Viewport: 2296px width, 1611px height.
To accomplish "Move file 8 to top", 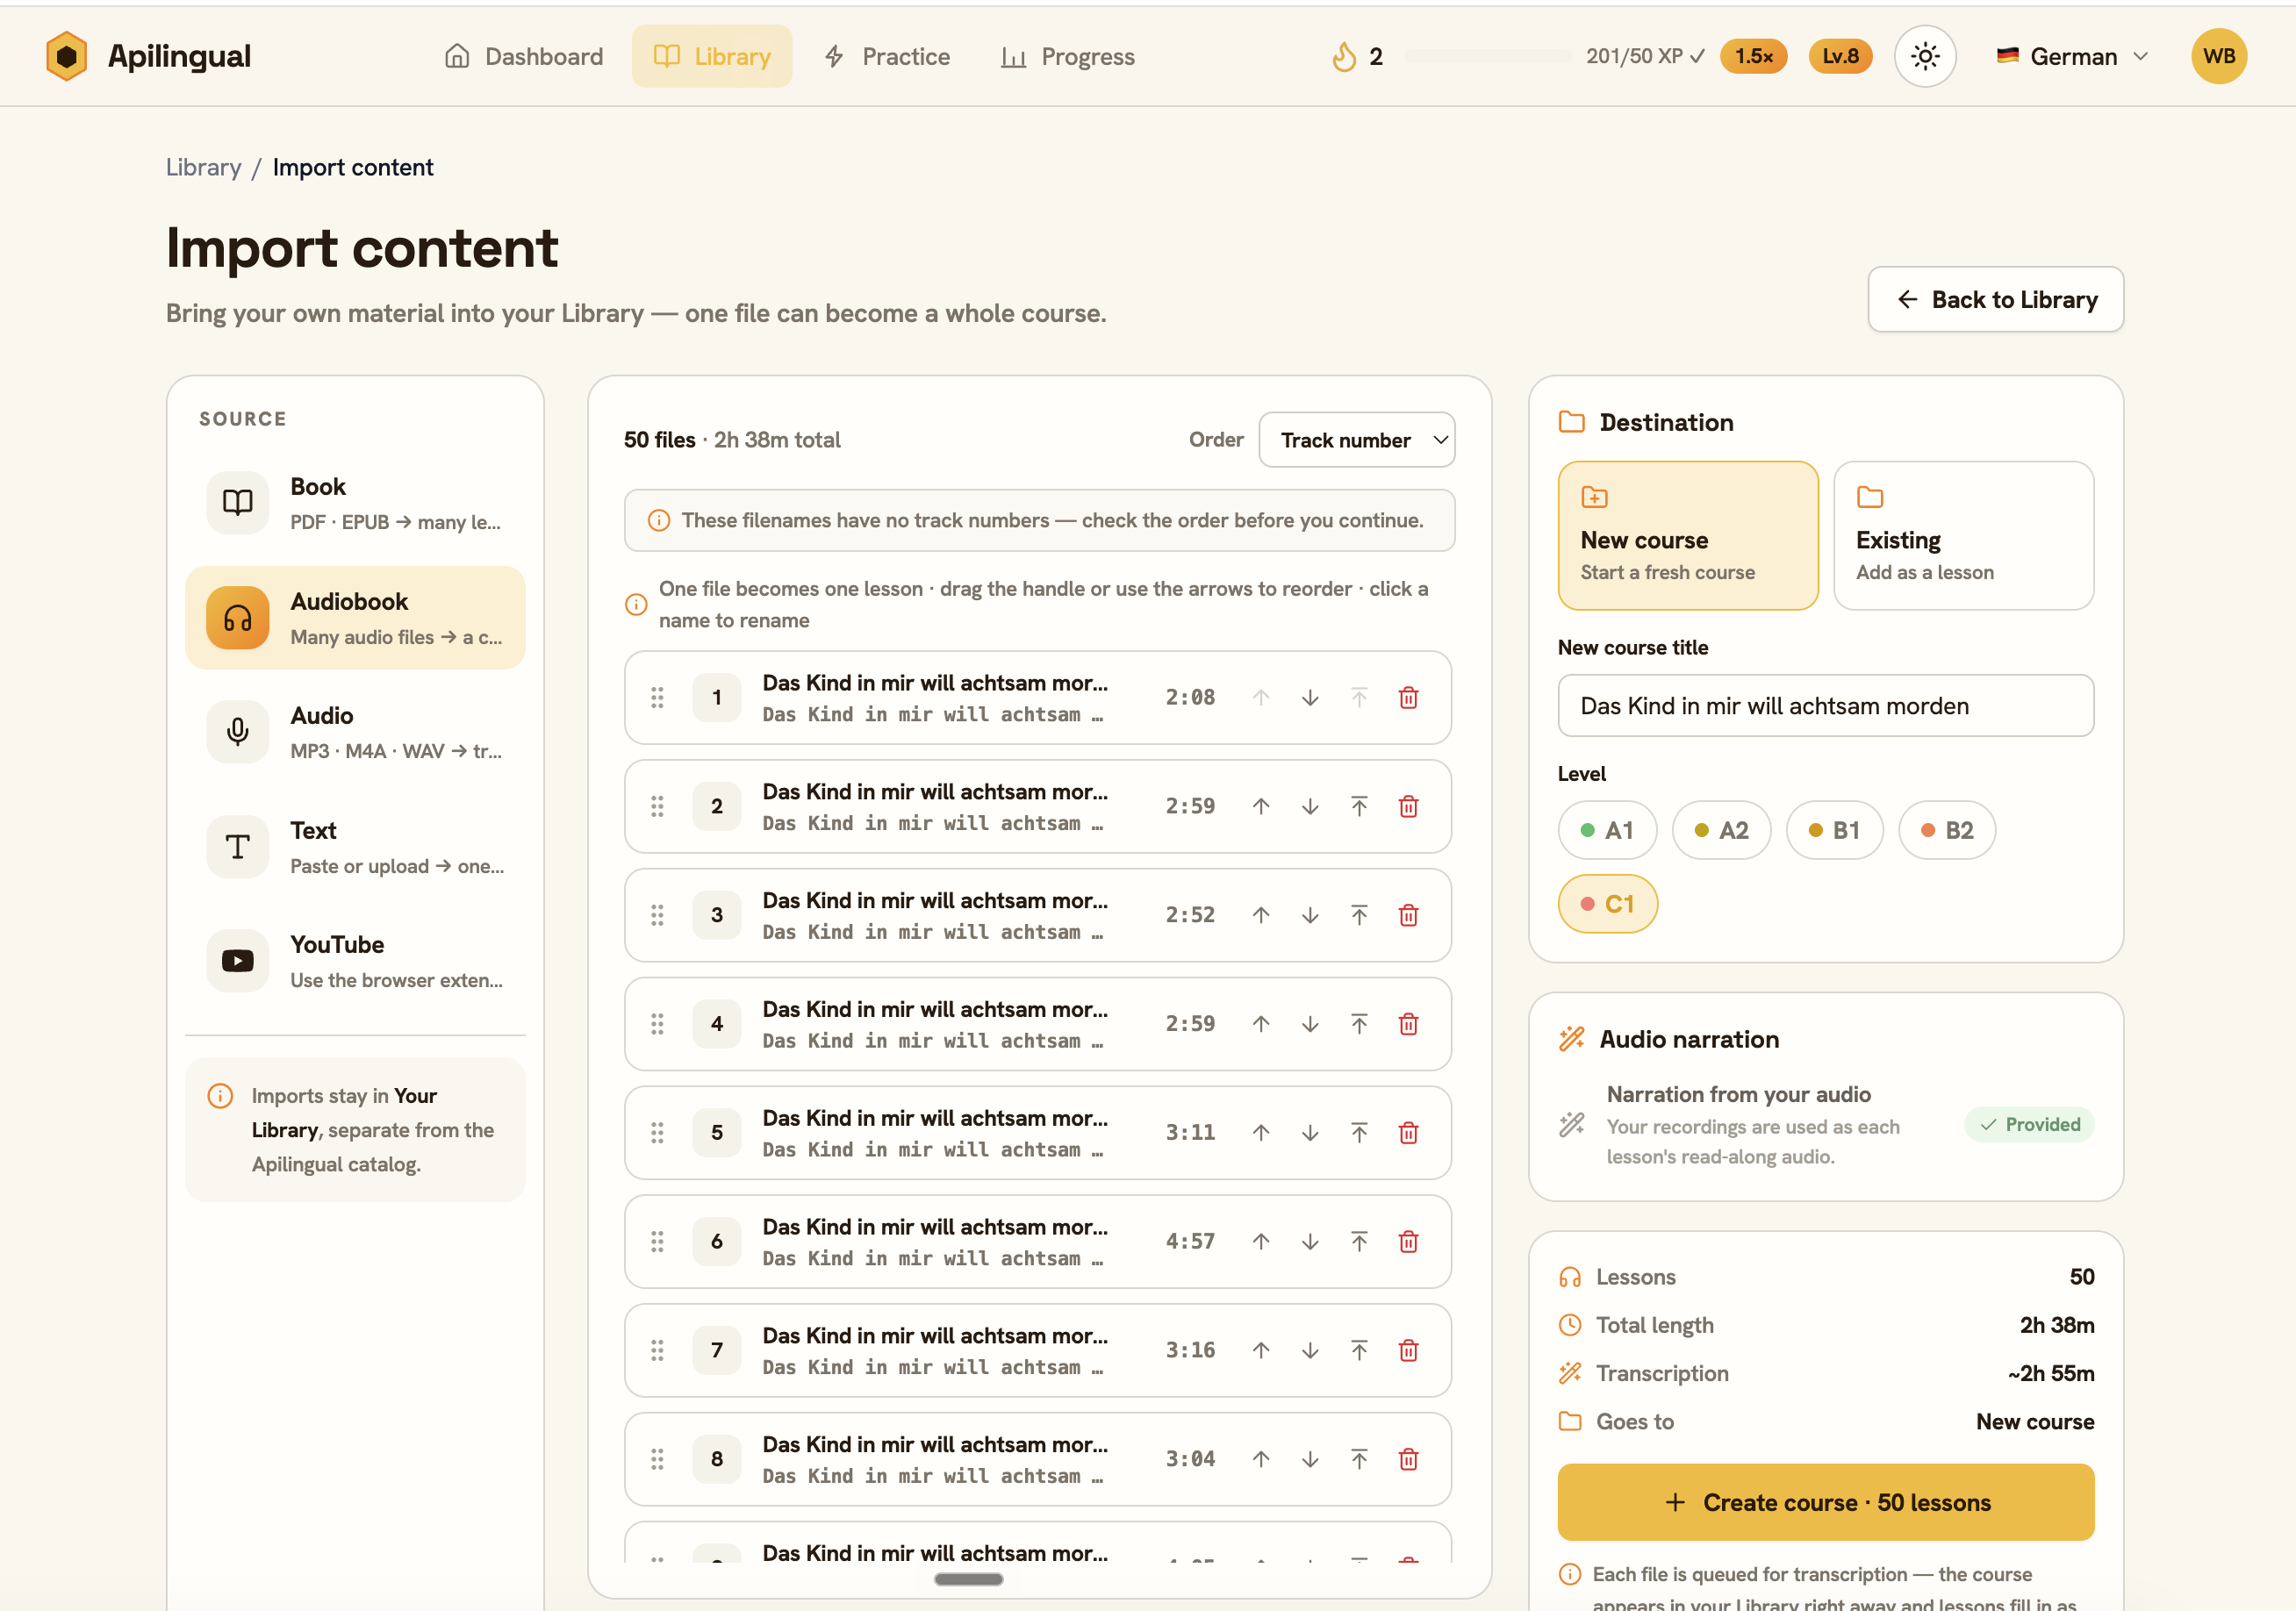I will (x=1359, y=1459).
